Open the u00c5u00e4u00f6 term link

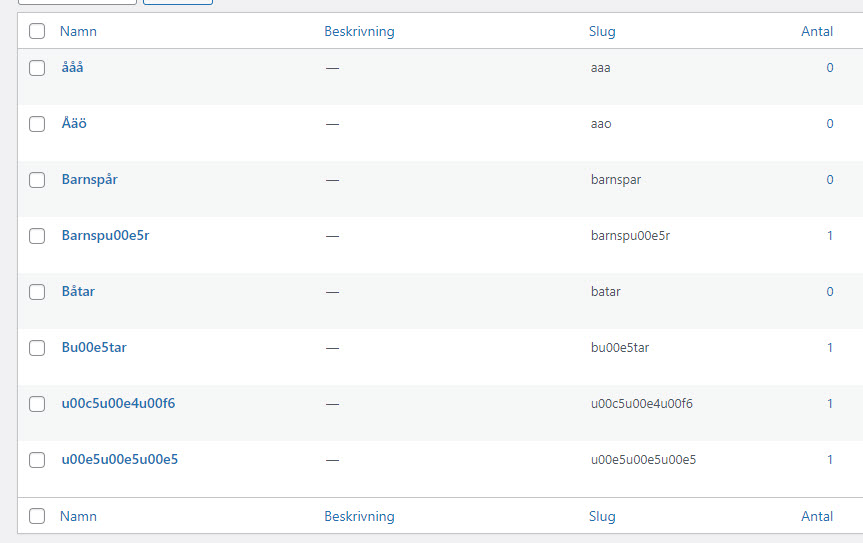[118, 403]
